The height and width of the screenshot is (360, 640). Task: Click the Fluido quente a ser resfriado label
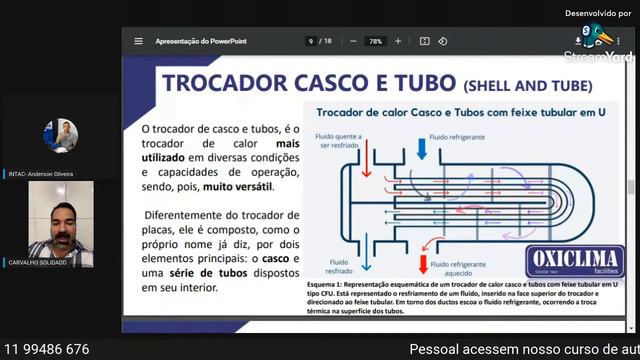(x=338, y=141)
